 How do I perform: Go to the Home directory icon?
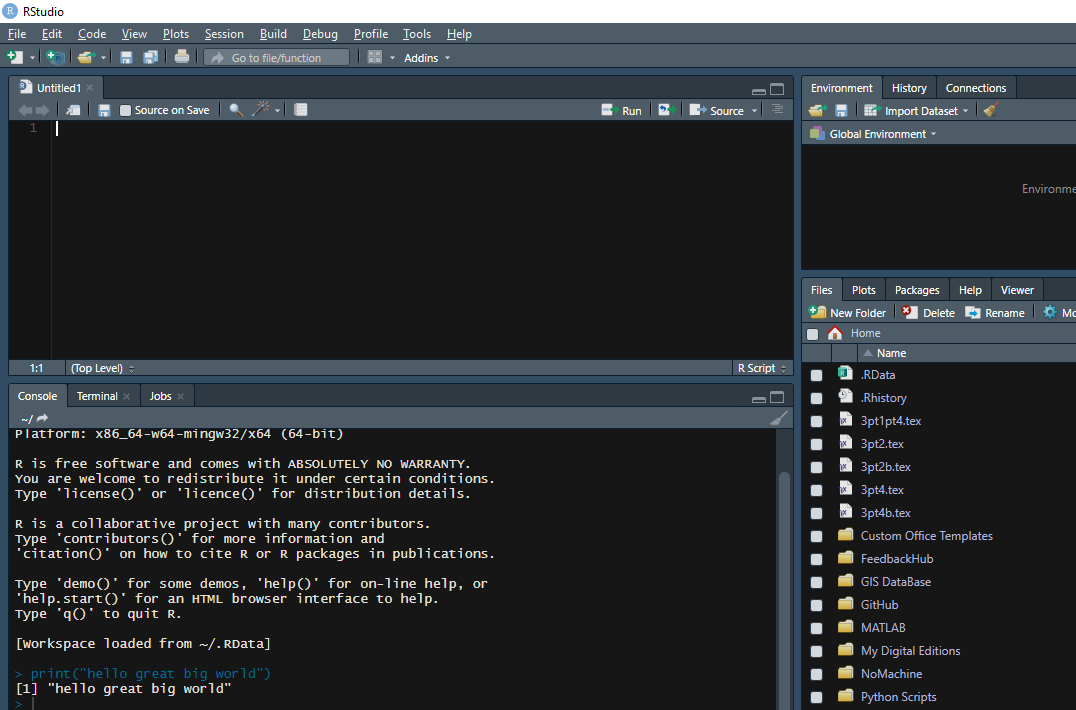pyautogui.click(x=834, y=333)
